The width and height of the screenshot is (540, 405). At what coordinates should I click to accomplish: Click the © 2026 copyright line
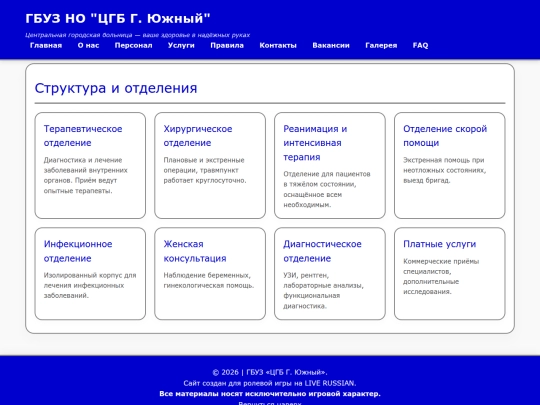tap(270, 372)
